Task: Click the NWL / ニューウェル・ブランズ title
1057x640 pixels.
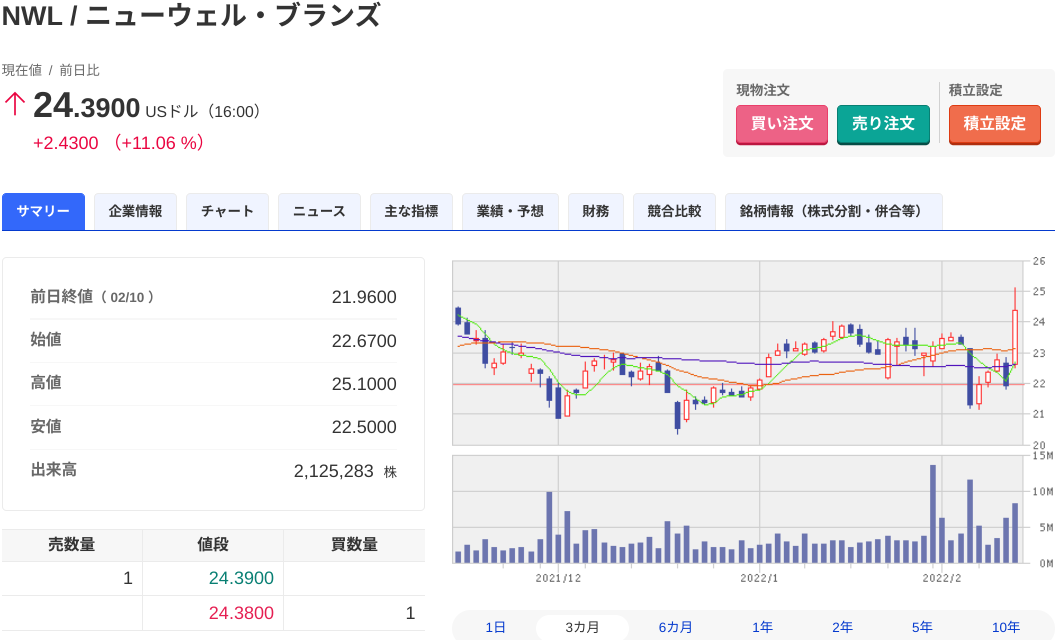Action: (191, 16)
